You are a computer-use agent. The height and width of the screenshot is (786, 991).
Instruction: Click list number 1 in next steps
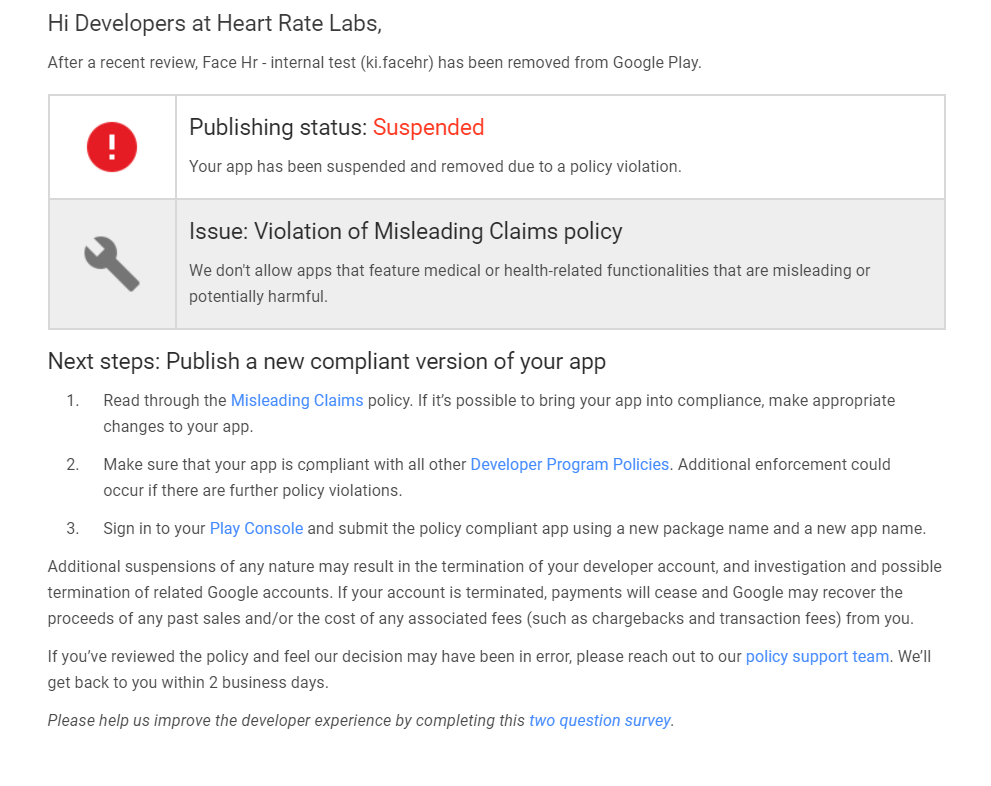(x=72, y=400)
